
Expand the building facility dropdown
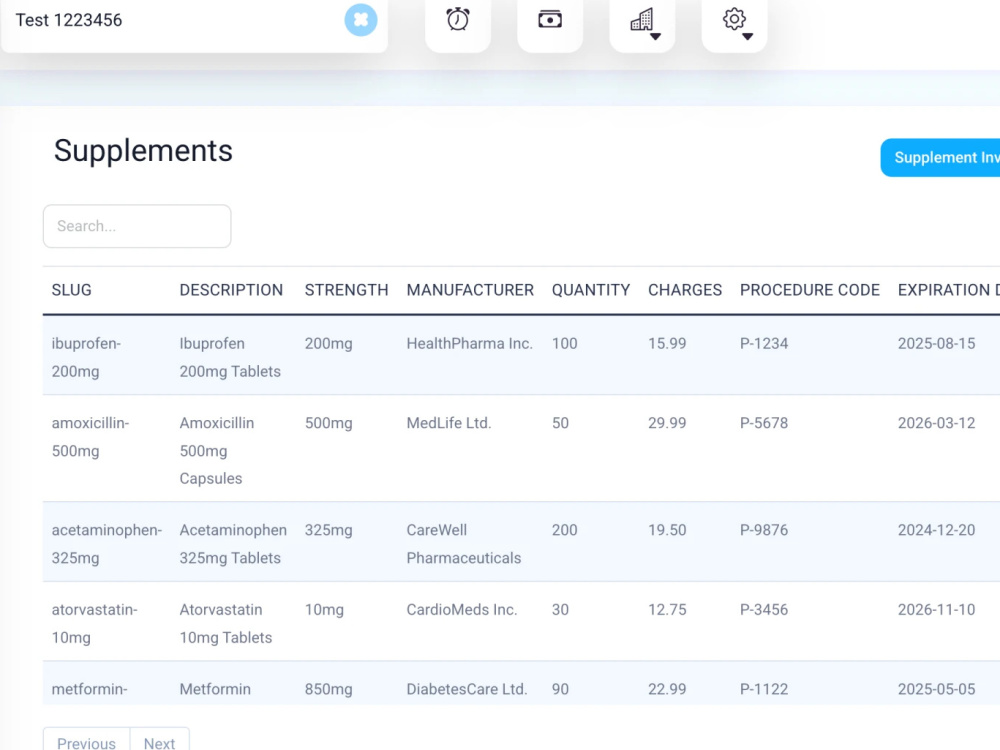coord(642,21)
